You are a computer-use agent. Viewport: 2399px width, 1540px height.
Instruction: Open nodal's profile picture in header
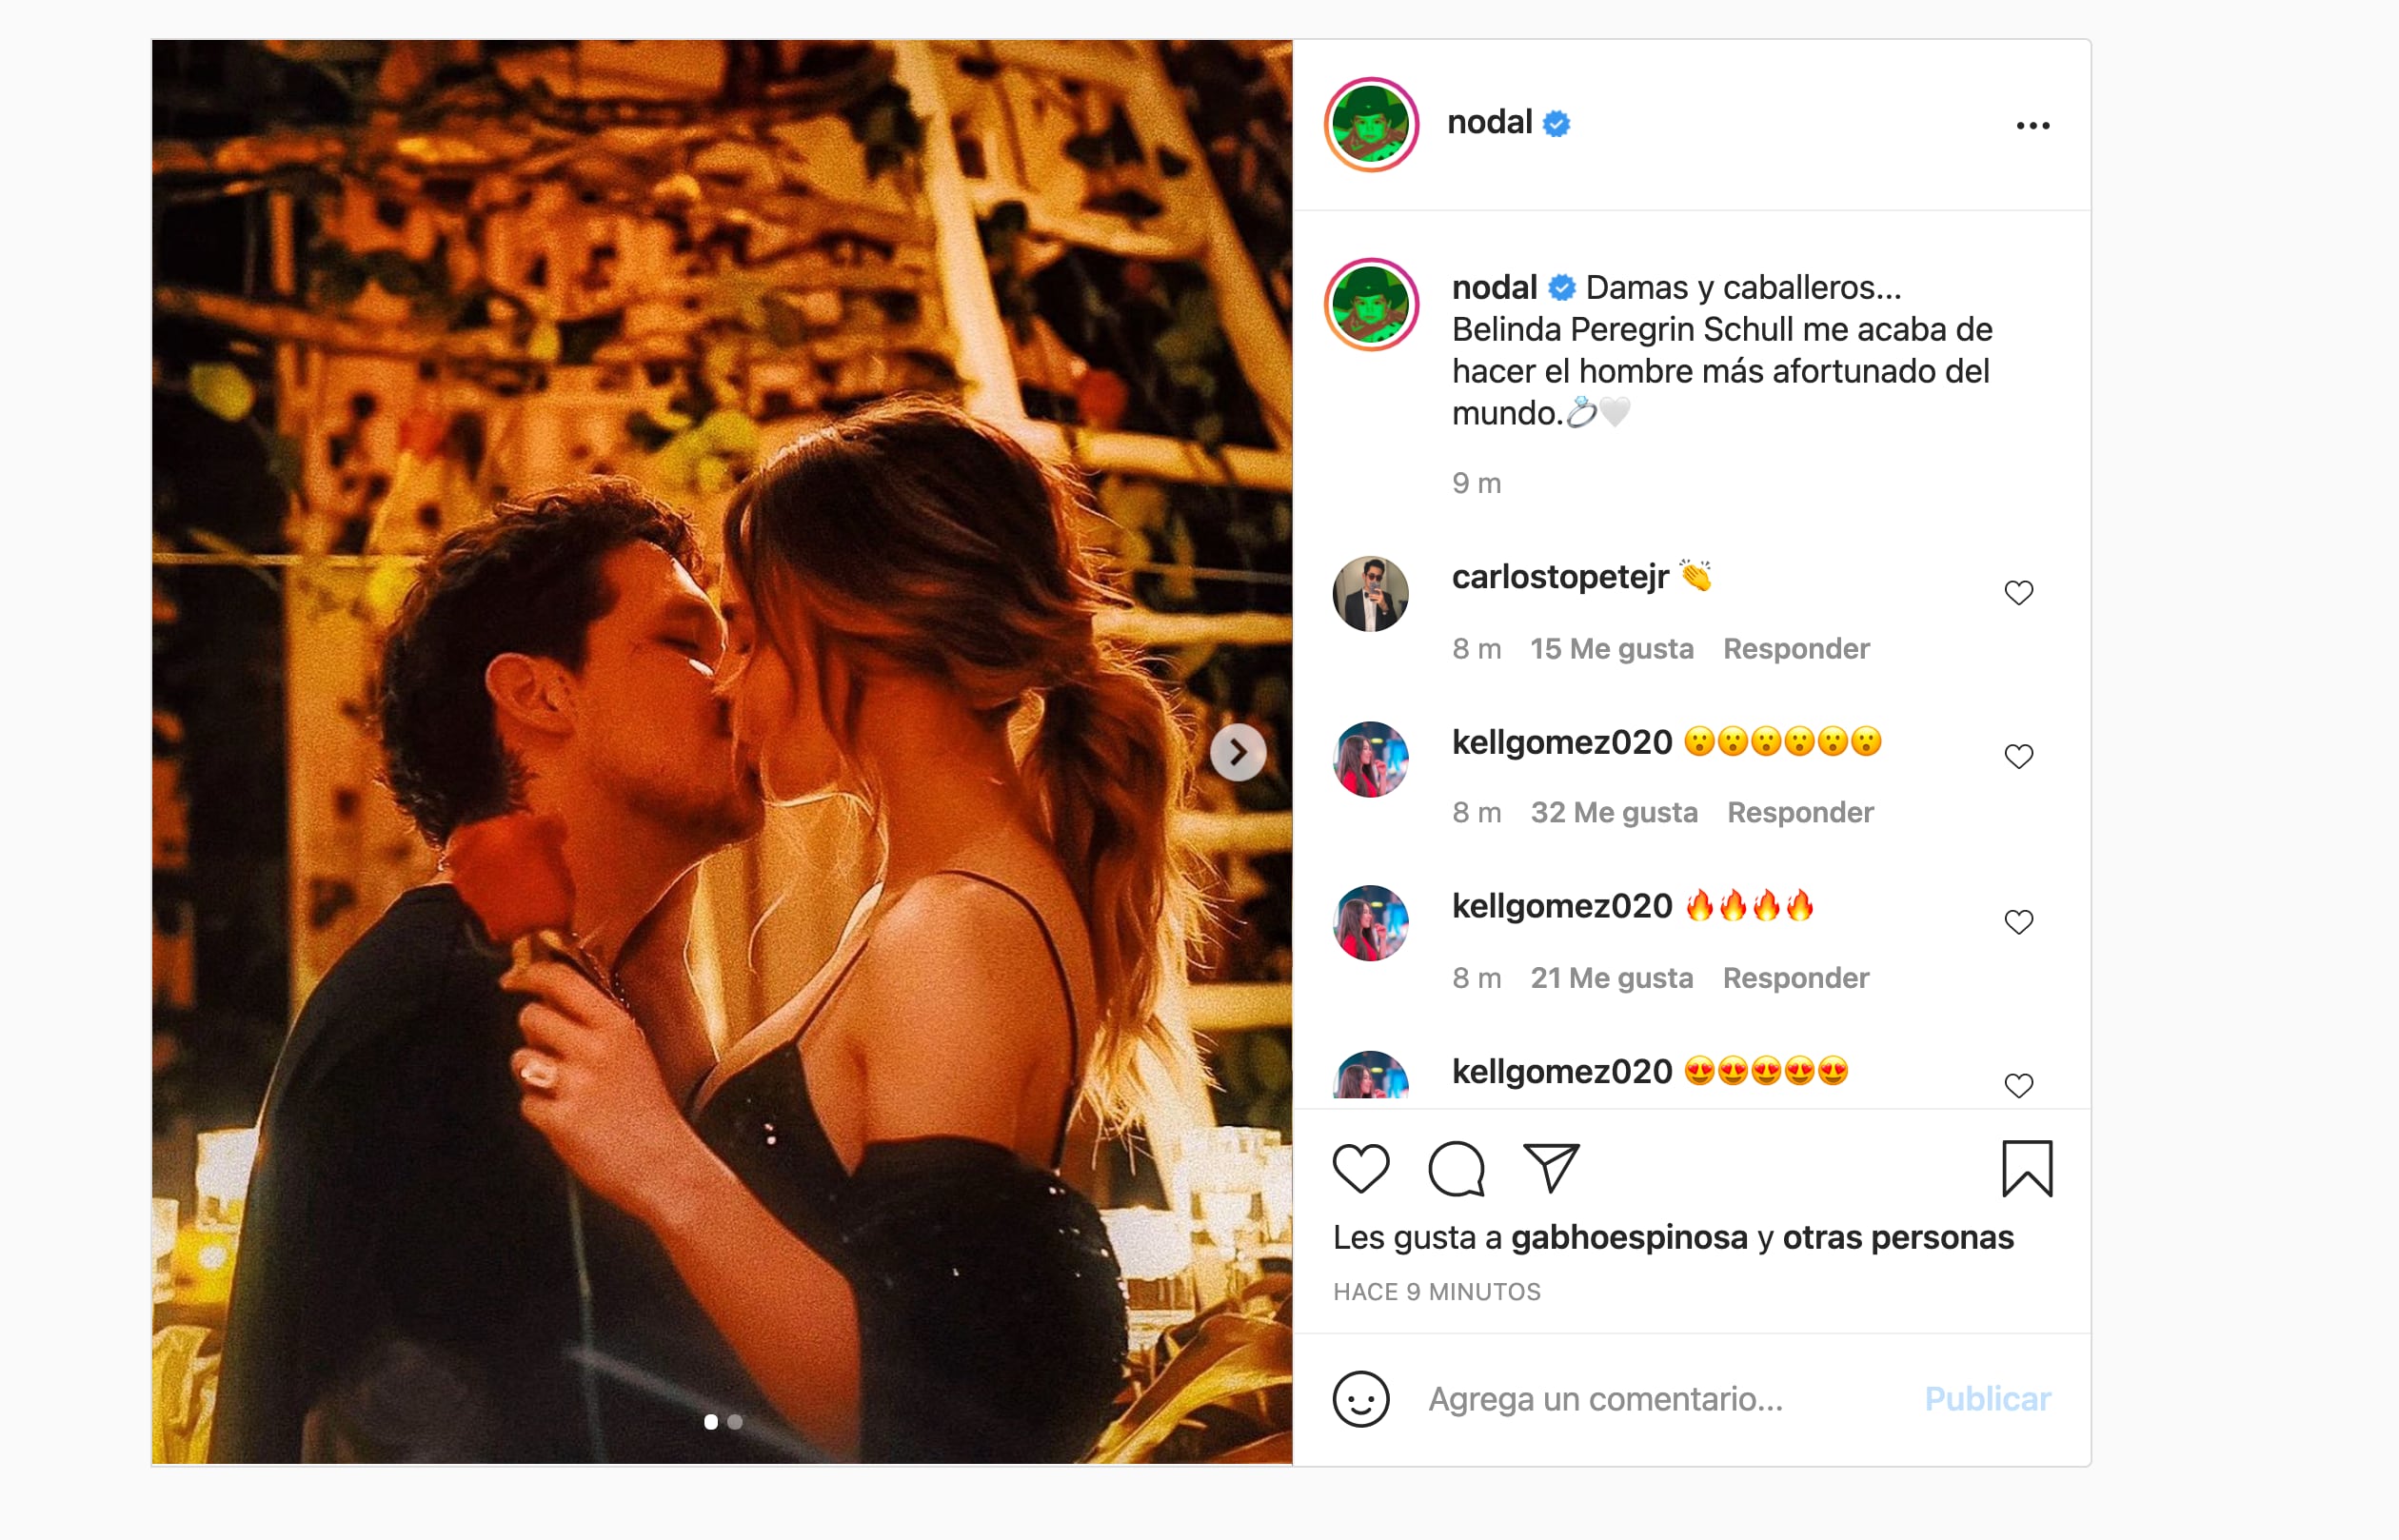coord(1371,125)
